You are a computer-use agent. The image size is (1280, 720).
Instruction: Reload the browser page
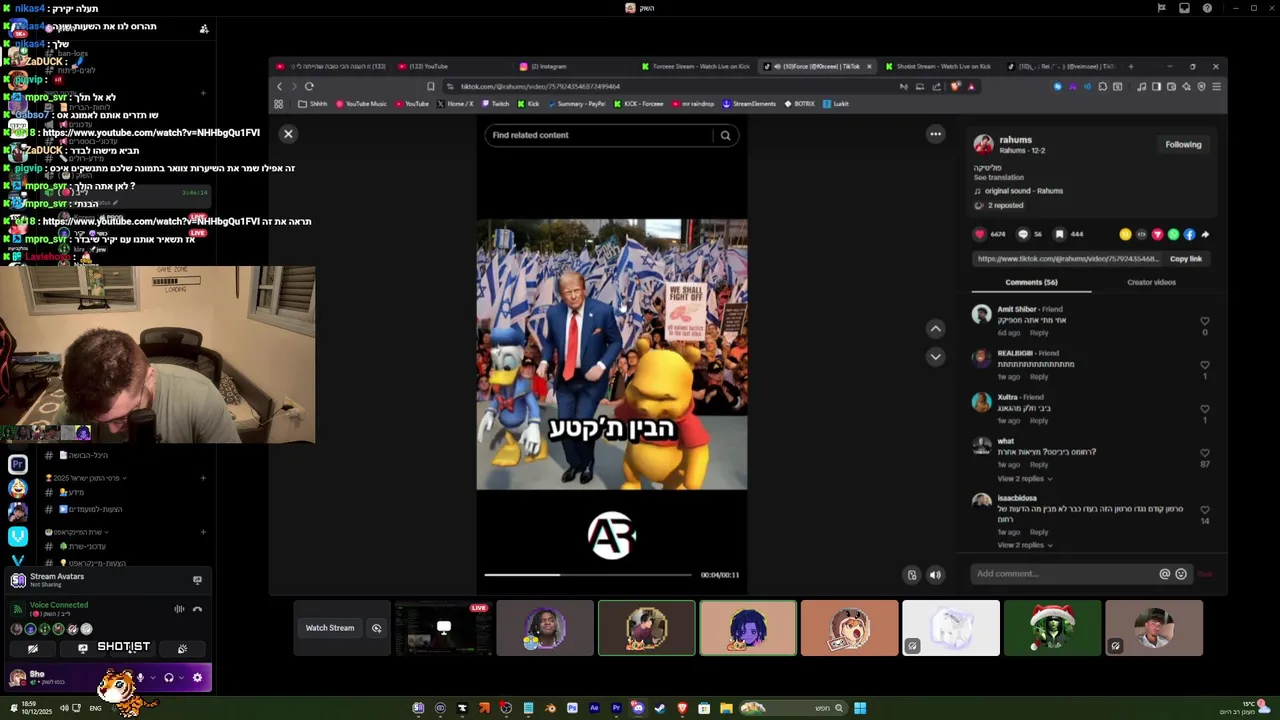pyautogui.click(x=309, y=86)
